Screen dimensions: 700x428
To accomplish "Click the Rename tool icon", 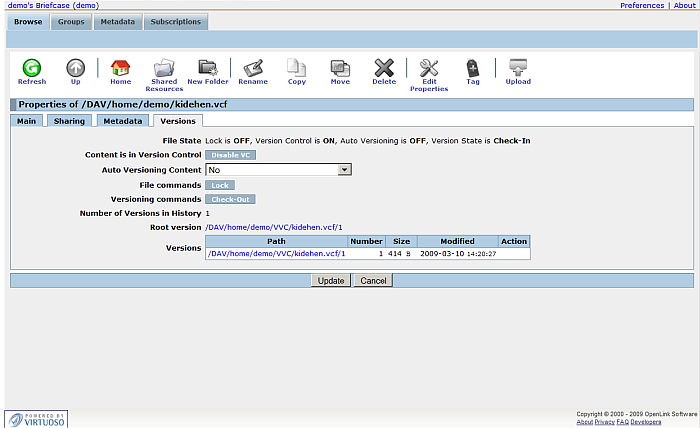I will (253, 68).
